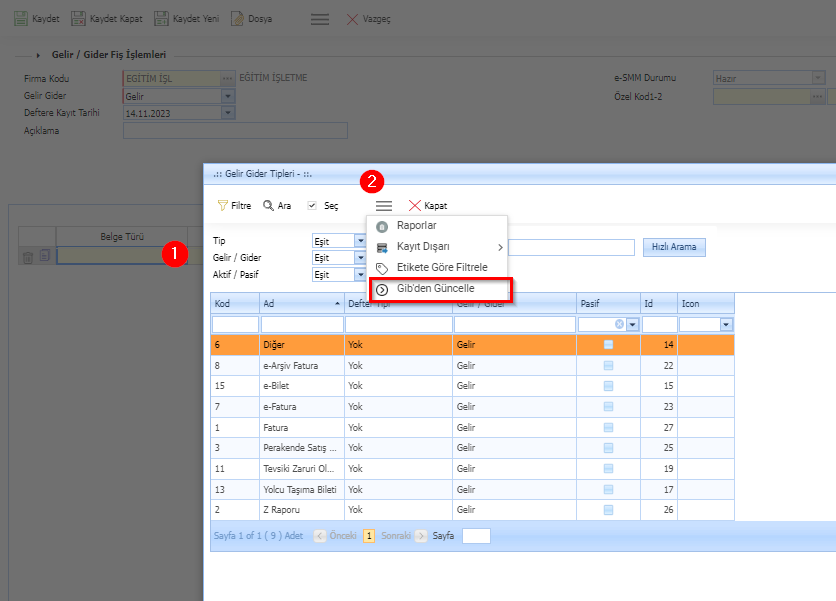This screenshot has height=601, width=836.
Task: Click Ad column filter field
Action: (x=302, y=324)
